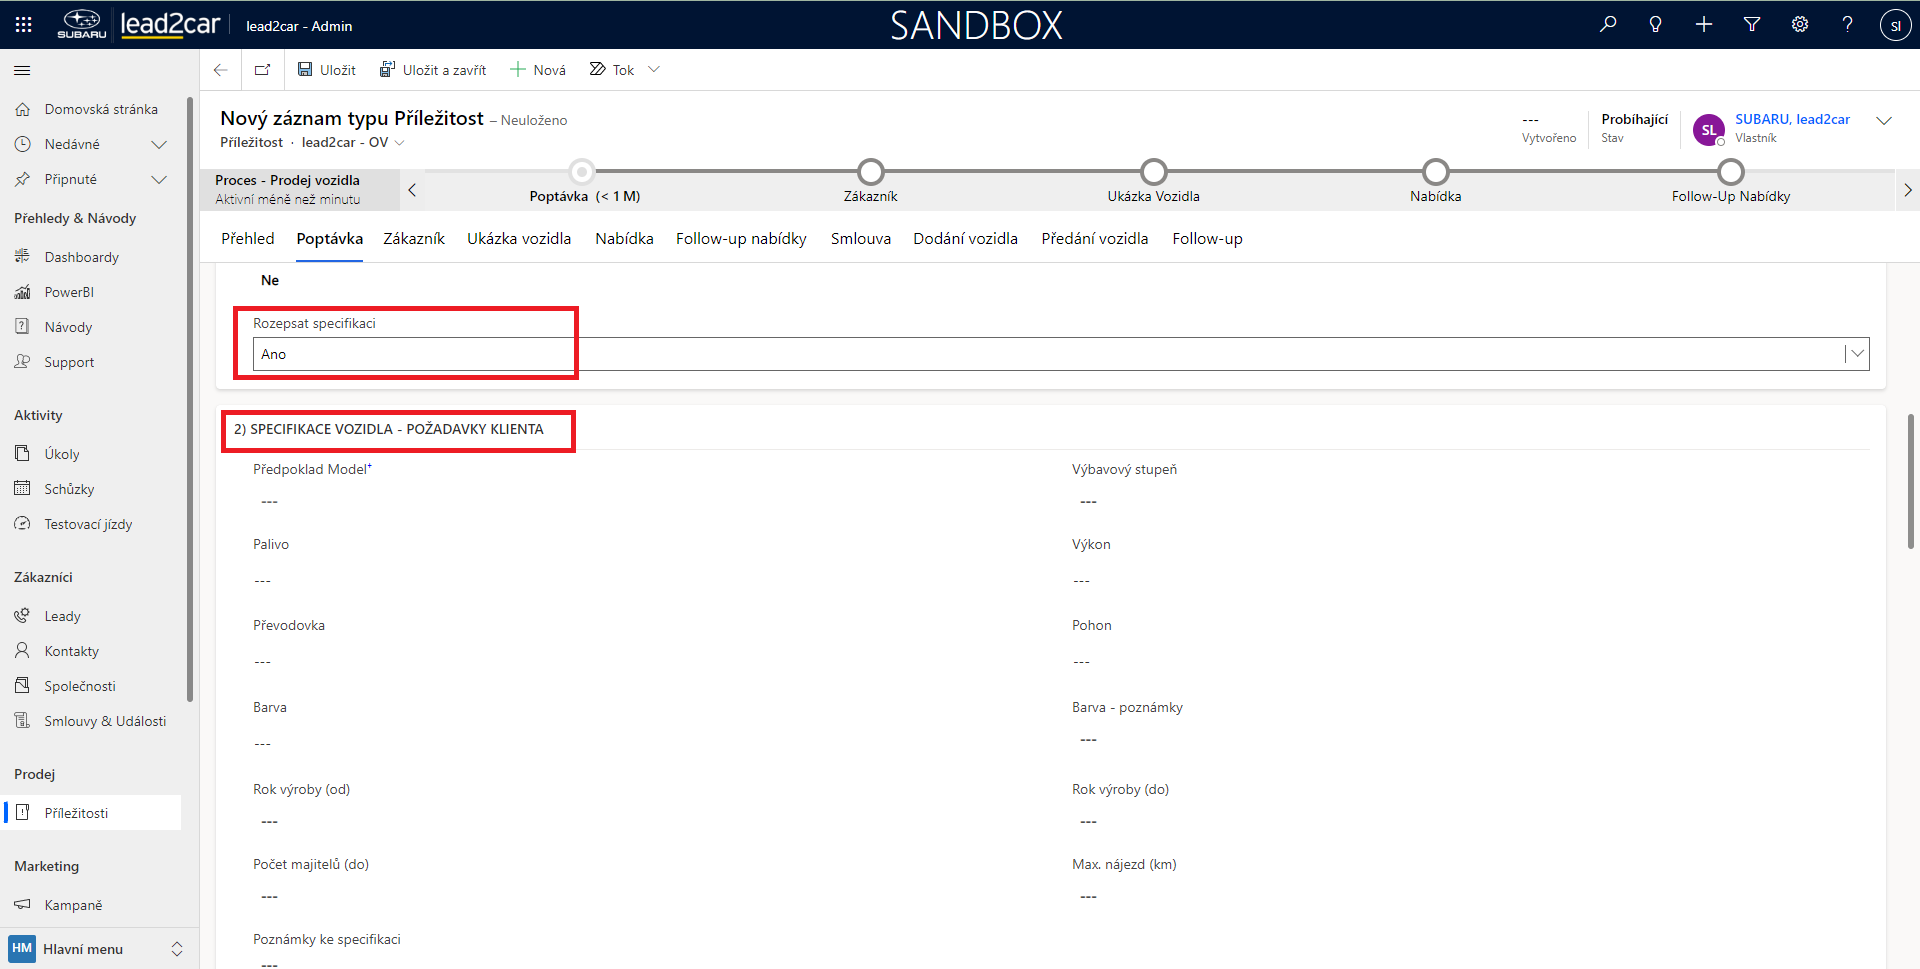Expand the Nedávné section in sidebar
The height and width of the screenshot is (969, 1920).
coord(158,145)
